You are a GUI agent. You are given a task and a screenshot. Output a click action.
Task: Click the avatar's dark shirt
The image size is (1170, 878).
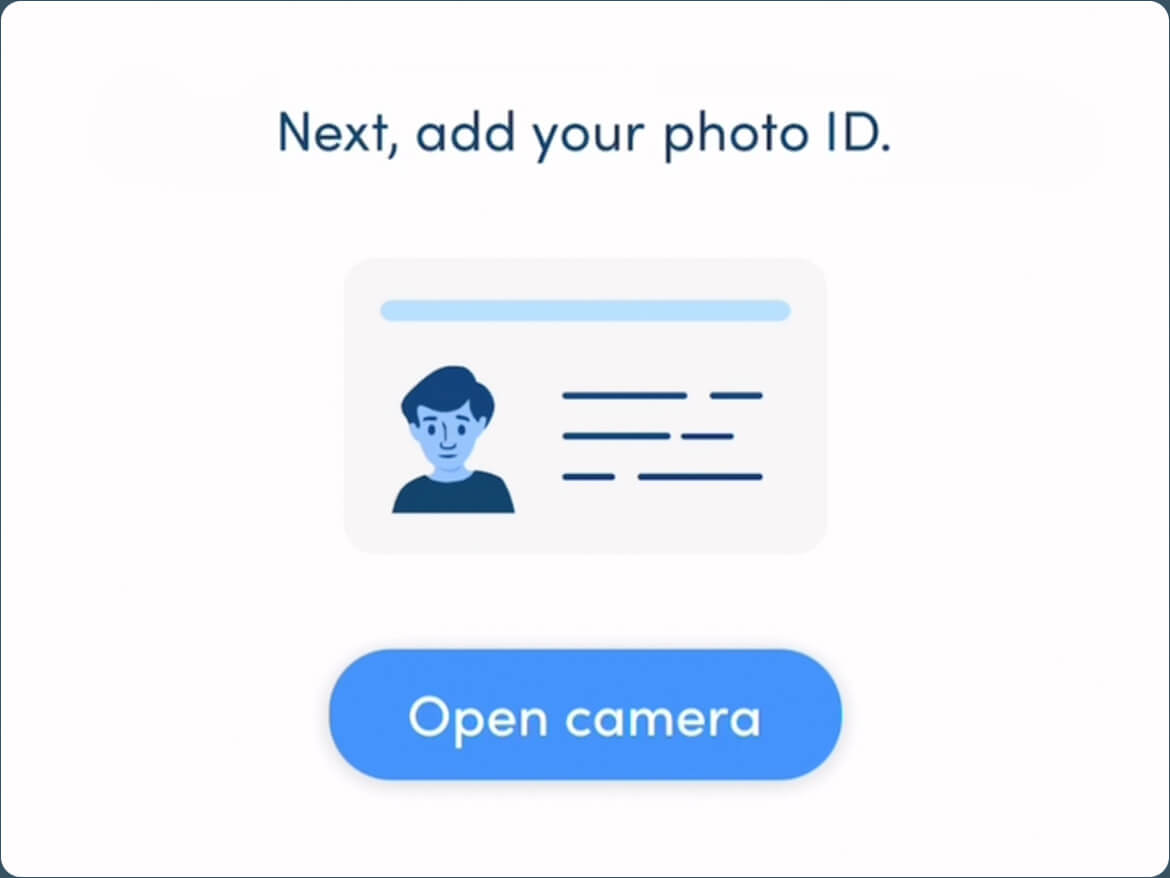pyautogui.click(x=453, y=492)
